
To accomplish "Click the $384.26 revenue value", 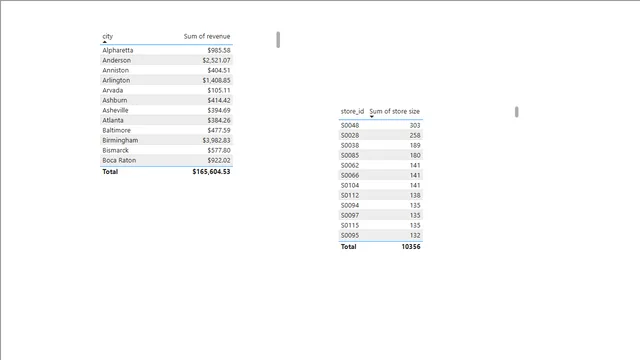I will 219,120.
